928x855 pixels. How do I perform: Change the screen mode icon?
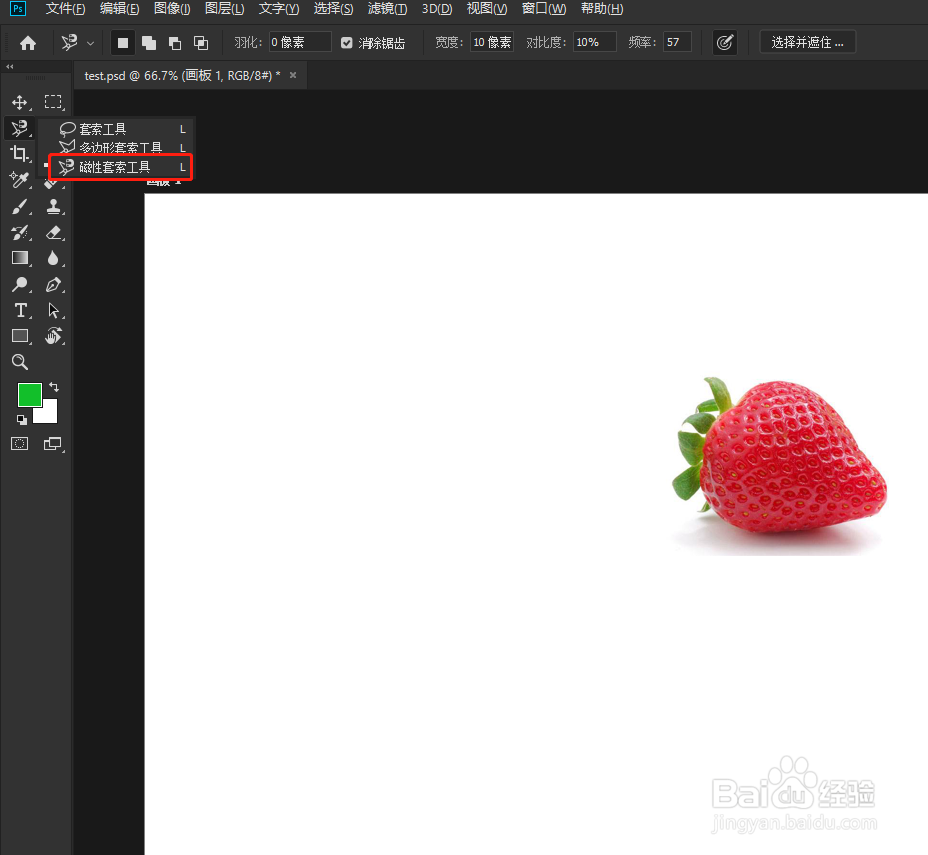(53, 444)
